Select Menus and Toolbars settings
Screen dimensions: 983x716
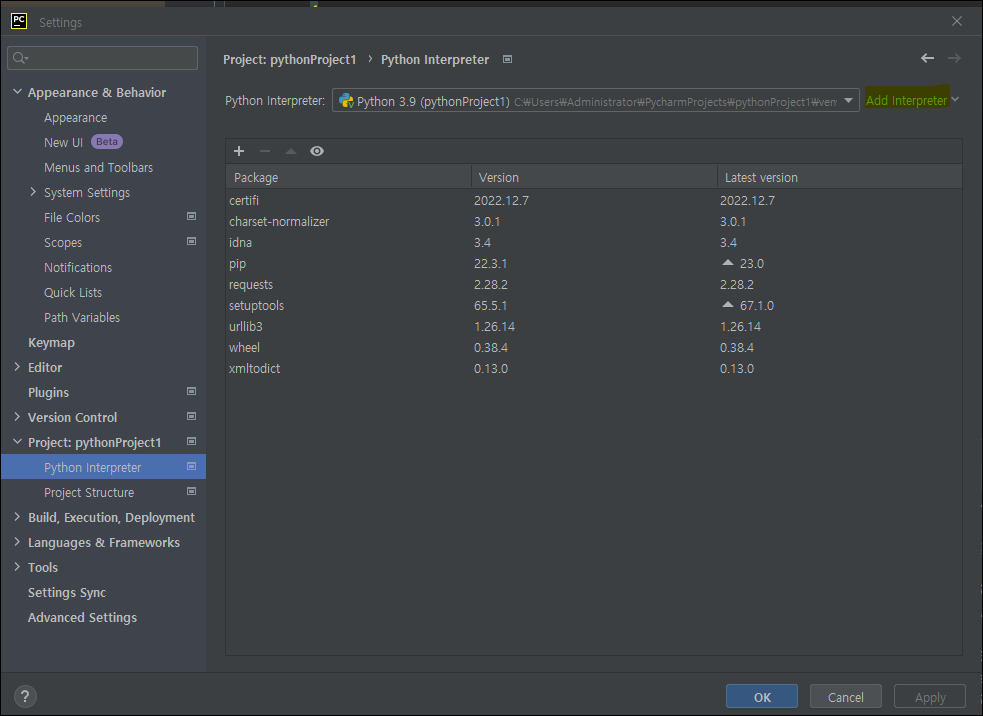[98, 167]
